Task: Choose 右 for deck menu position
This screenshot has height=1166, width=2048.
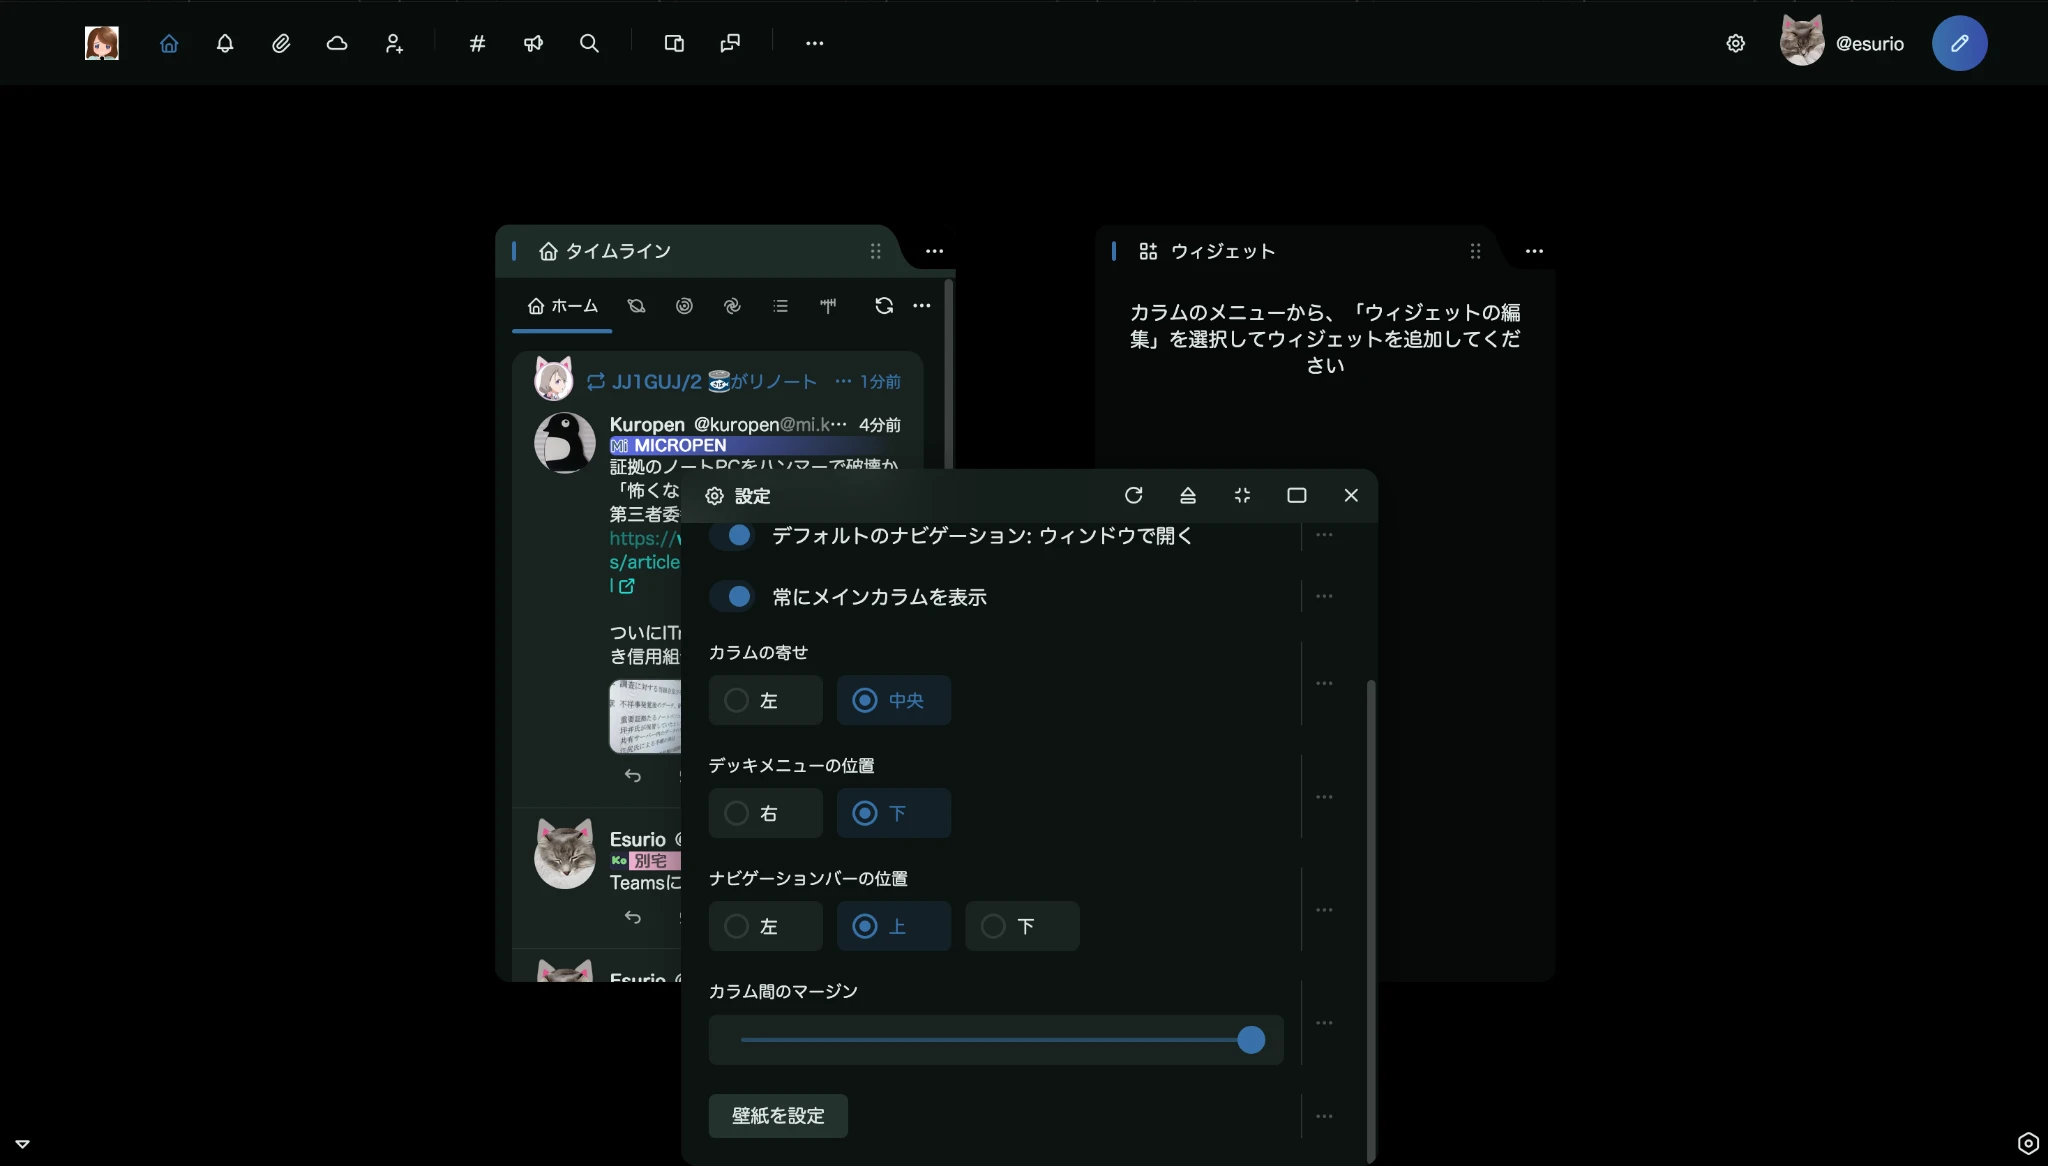Action: click(x=765, y=813)
